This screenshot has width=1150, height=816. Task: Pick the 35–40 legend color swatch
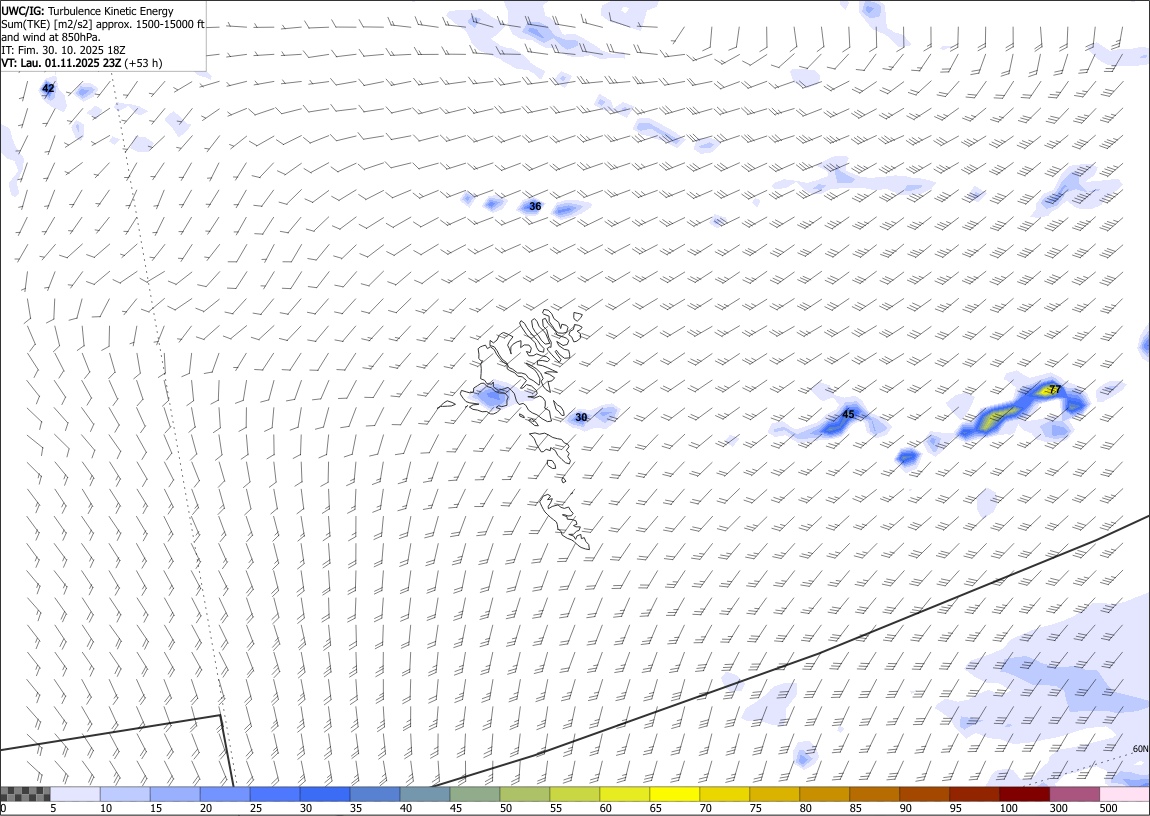point(375,794)
